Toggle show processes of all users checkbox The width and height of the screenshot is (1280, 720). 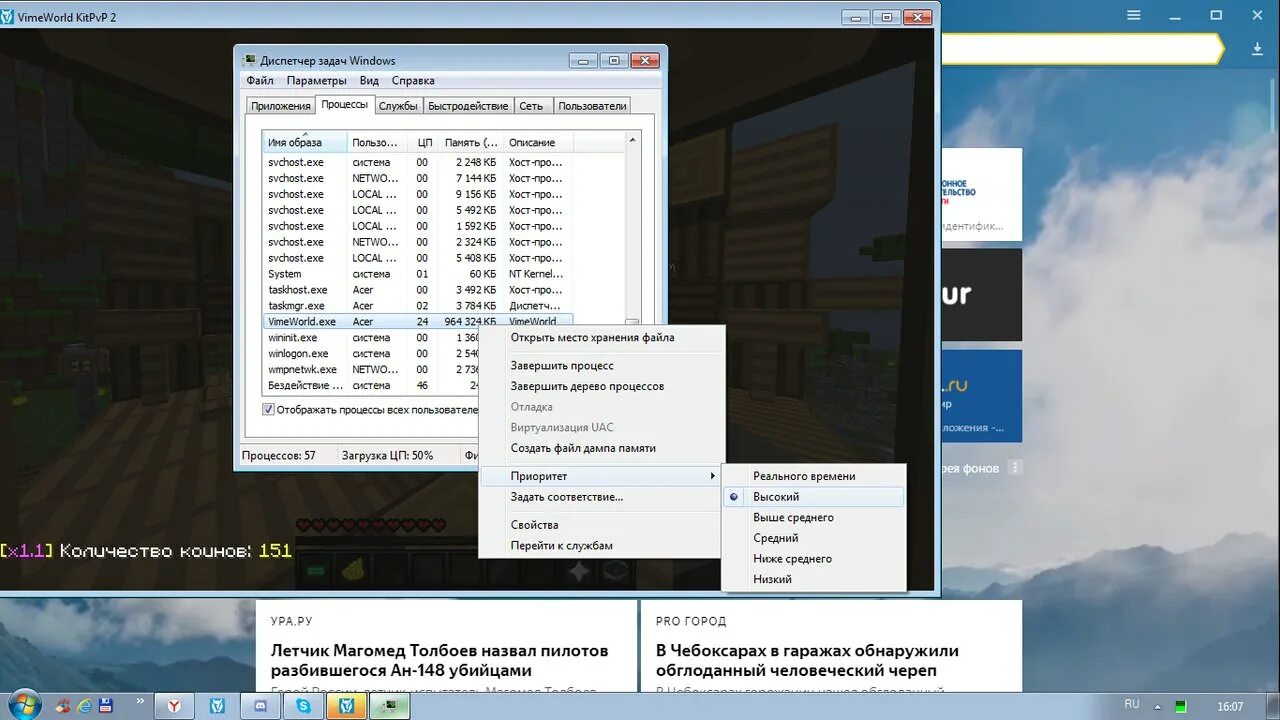point(268,410)
